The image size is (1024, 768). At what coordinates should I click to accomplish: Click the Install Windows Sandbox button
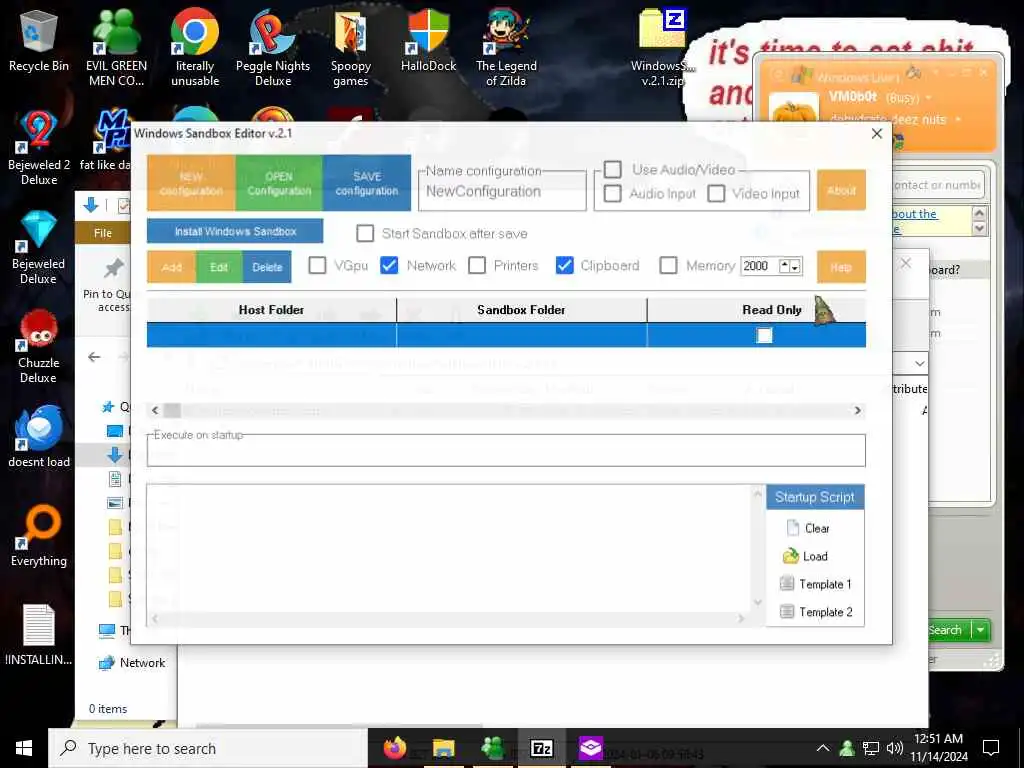[235, 231]
